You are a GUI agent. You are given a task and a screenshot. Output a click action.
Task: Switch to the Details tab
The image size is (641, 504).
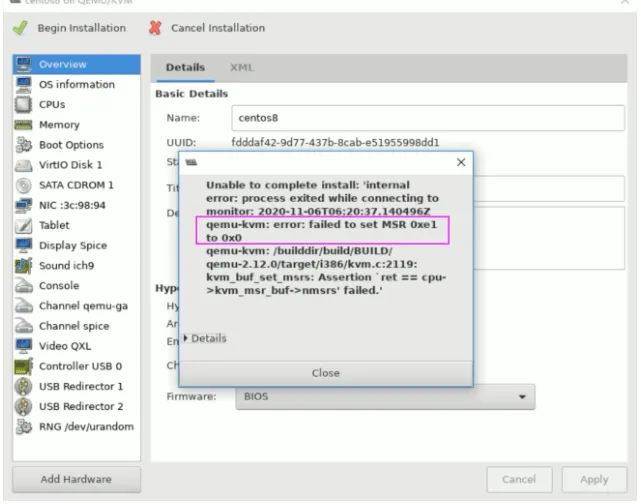(185, 67)
